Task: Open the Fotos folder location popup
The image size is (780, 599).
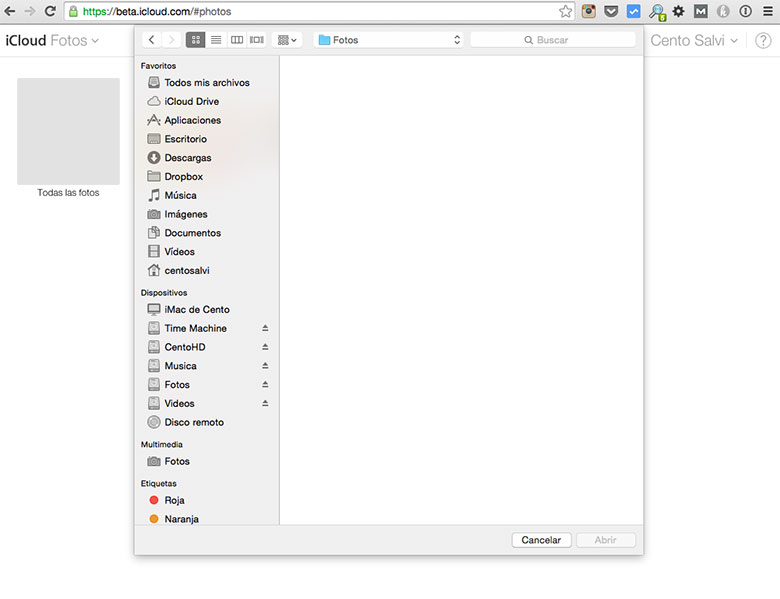Action: pyautogui.click(x=389, y=40)
